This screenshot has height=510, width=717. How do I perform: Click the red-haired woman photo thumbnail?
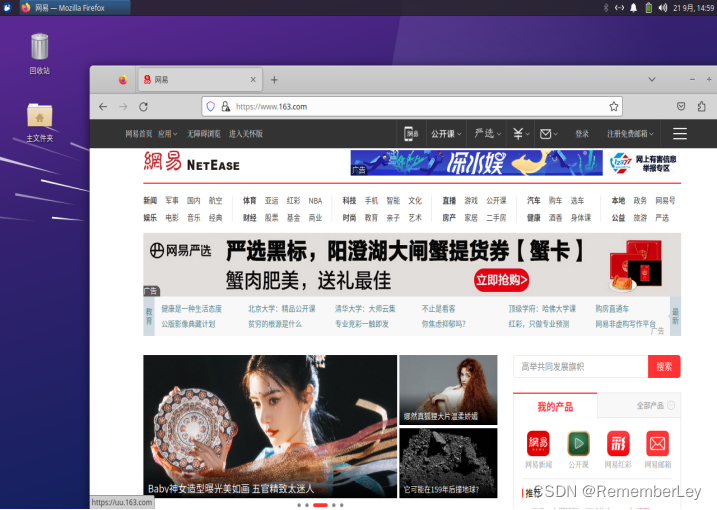pos(448,390)
